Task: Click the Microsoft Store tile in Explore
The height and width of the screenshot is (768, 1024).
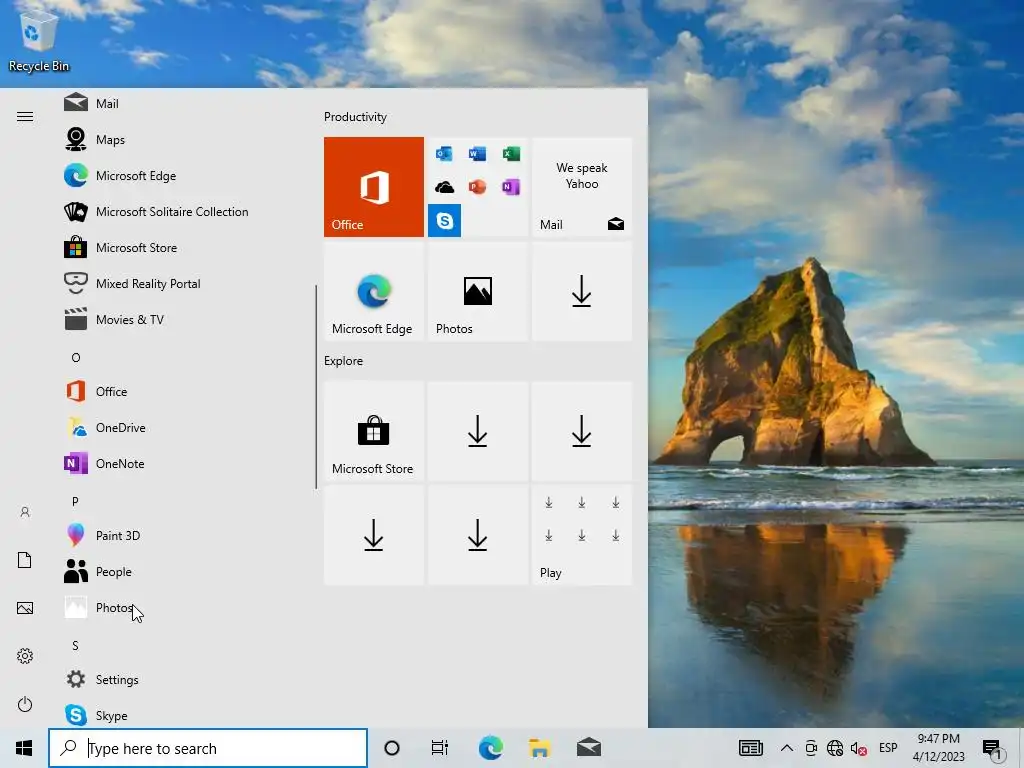Action: click(x=374, y=432)
